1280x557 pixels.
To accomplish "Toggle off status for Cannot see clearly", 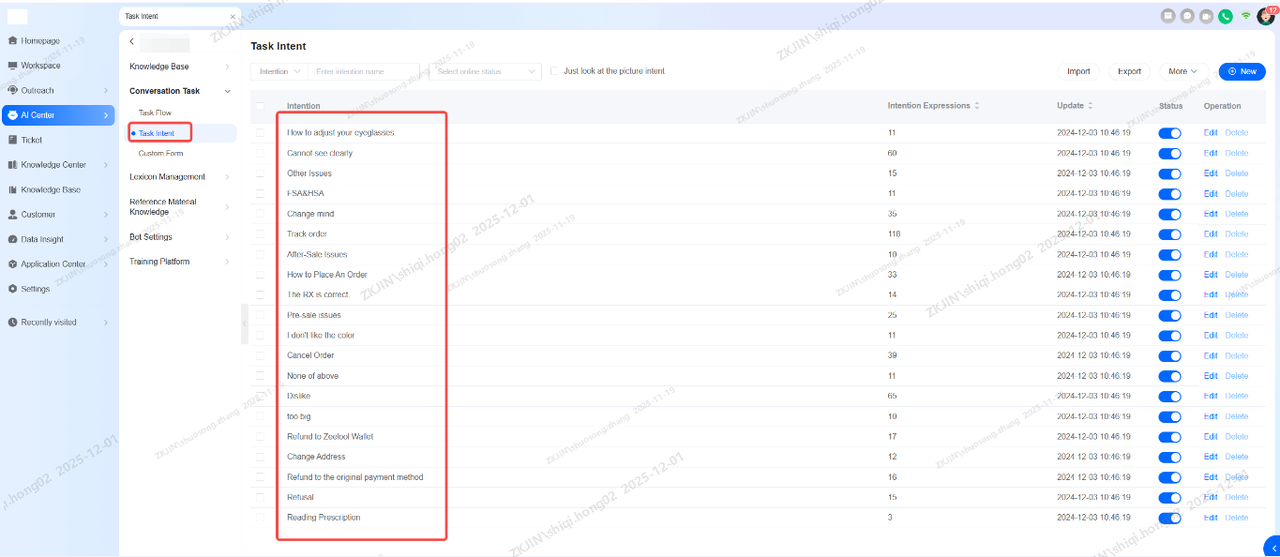I will pos(1169,153).
